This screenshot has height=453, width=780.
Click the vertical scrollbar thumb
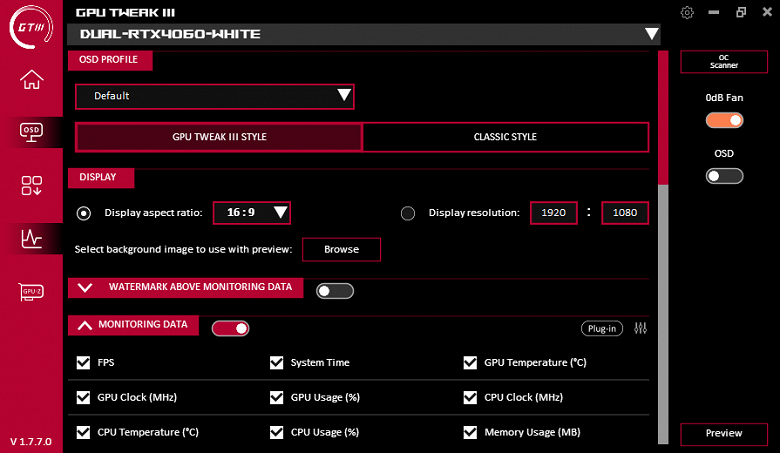663,117
